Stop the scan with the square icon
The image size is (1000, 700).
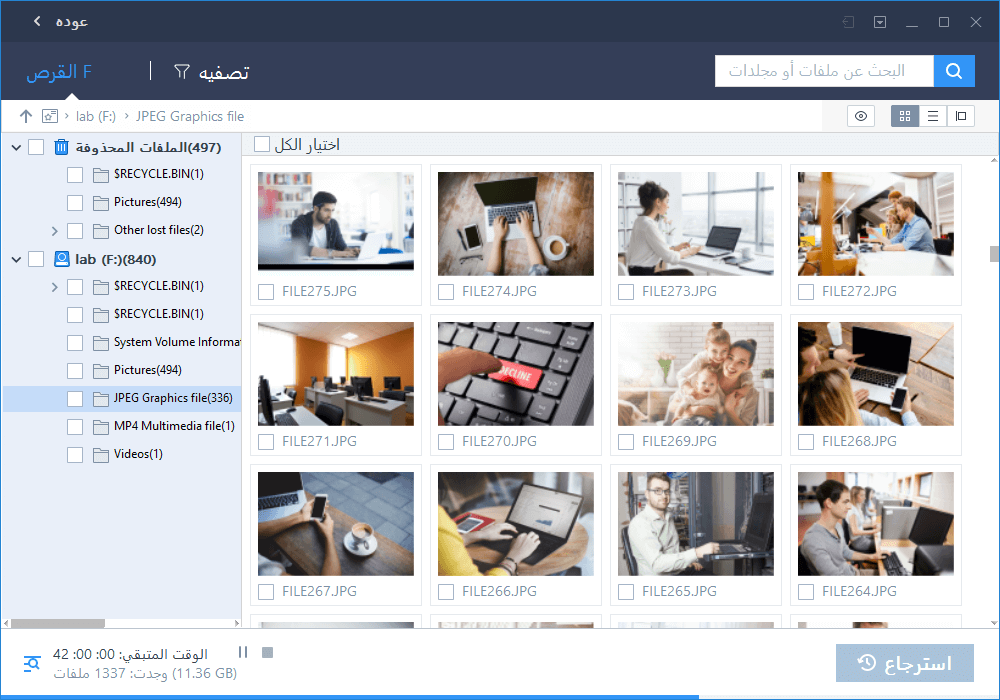coord(267,653)
